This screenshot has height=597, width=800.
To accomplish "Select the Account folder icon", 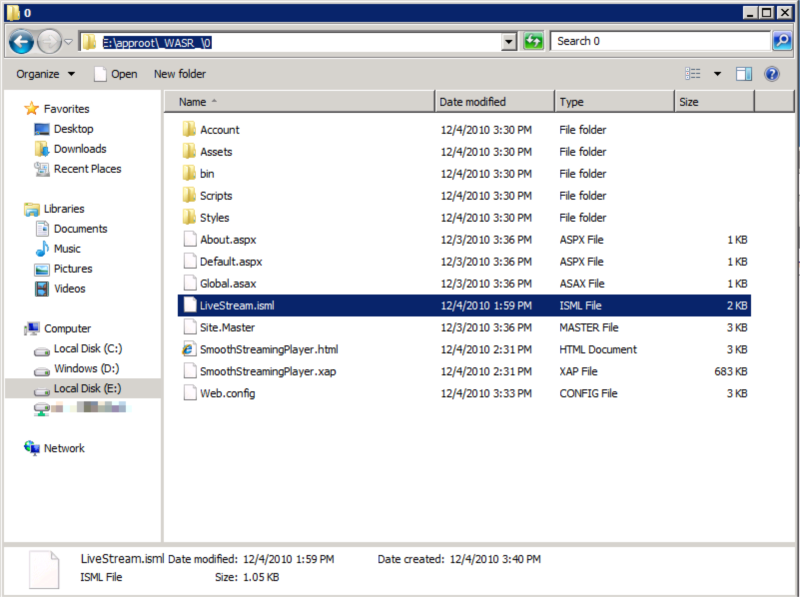I will tap(188, 130).
